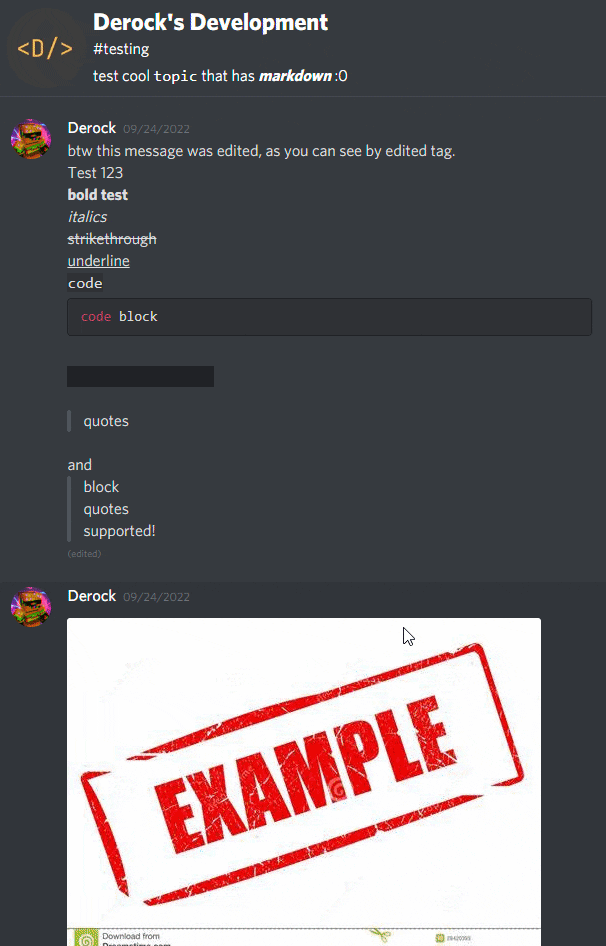This screenshot has width=606, height=946.
Task: Click the 'bold test' text line
Action: (98, 195)
